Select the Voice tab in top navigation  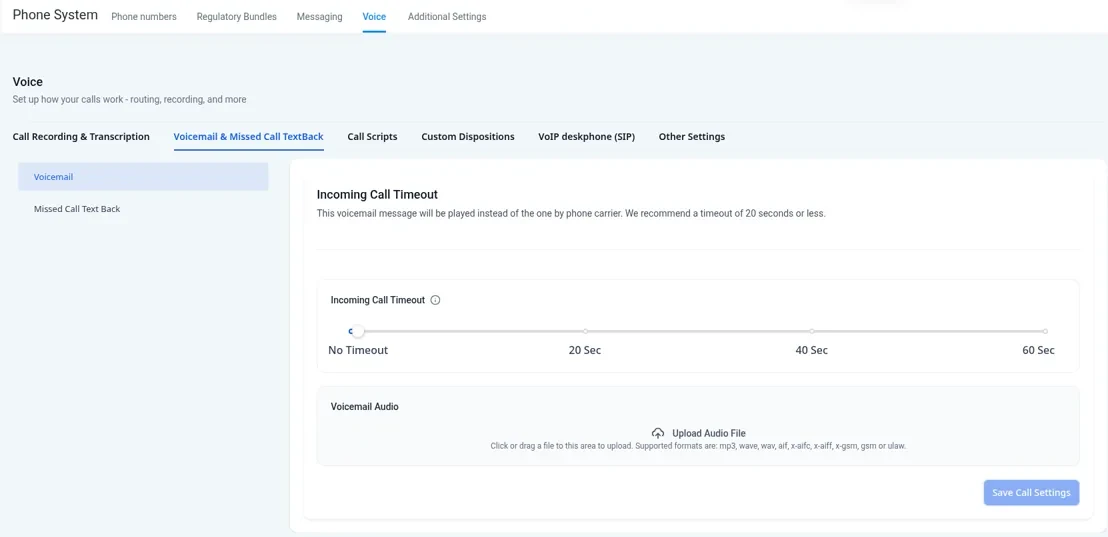374,16
